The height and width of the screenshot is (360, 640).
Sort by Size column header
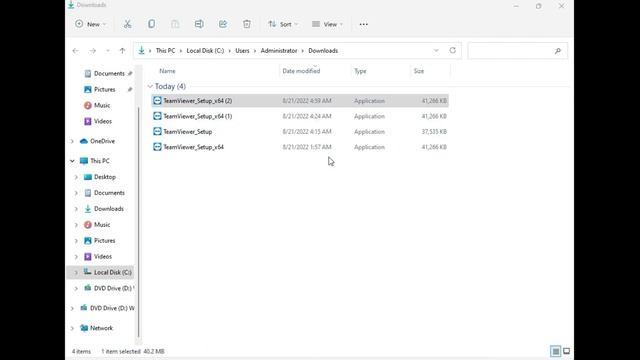pyautogui.click(x=419, y=71)
